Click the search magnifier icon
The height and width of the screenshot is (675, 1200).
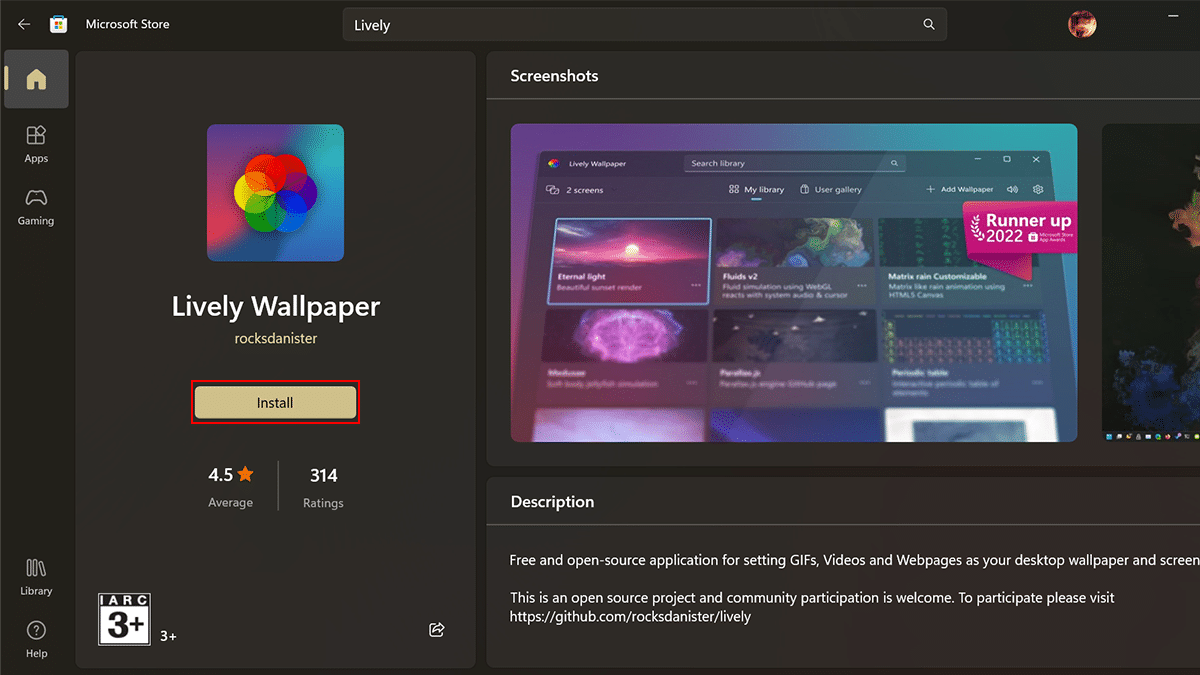(929, 25)
